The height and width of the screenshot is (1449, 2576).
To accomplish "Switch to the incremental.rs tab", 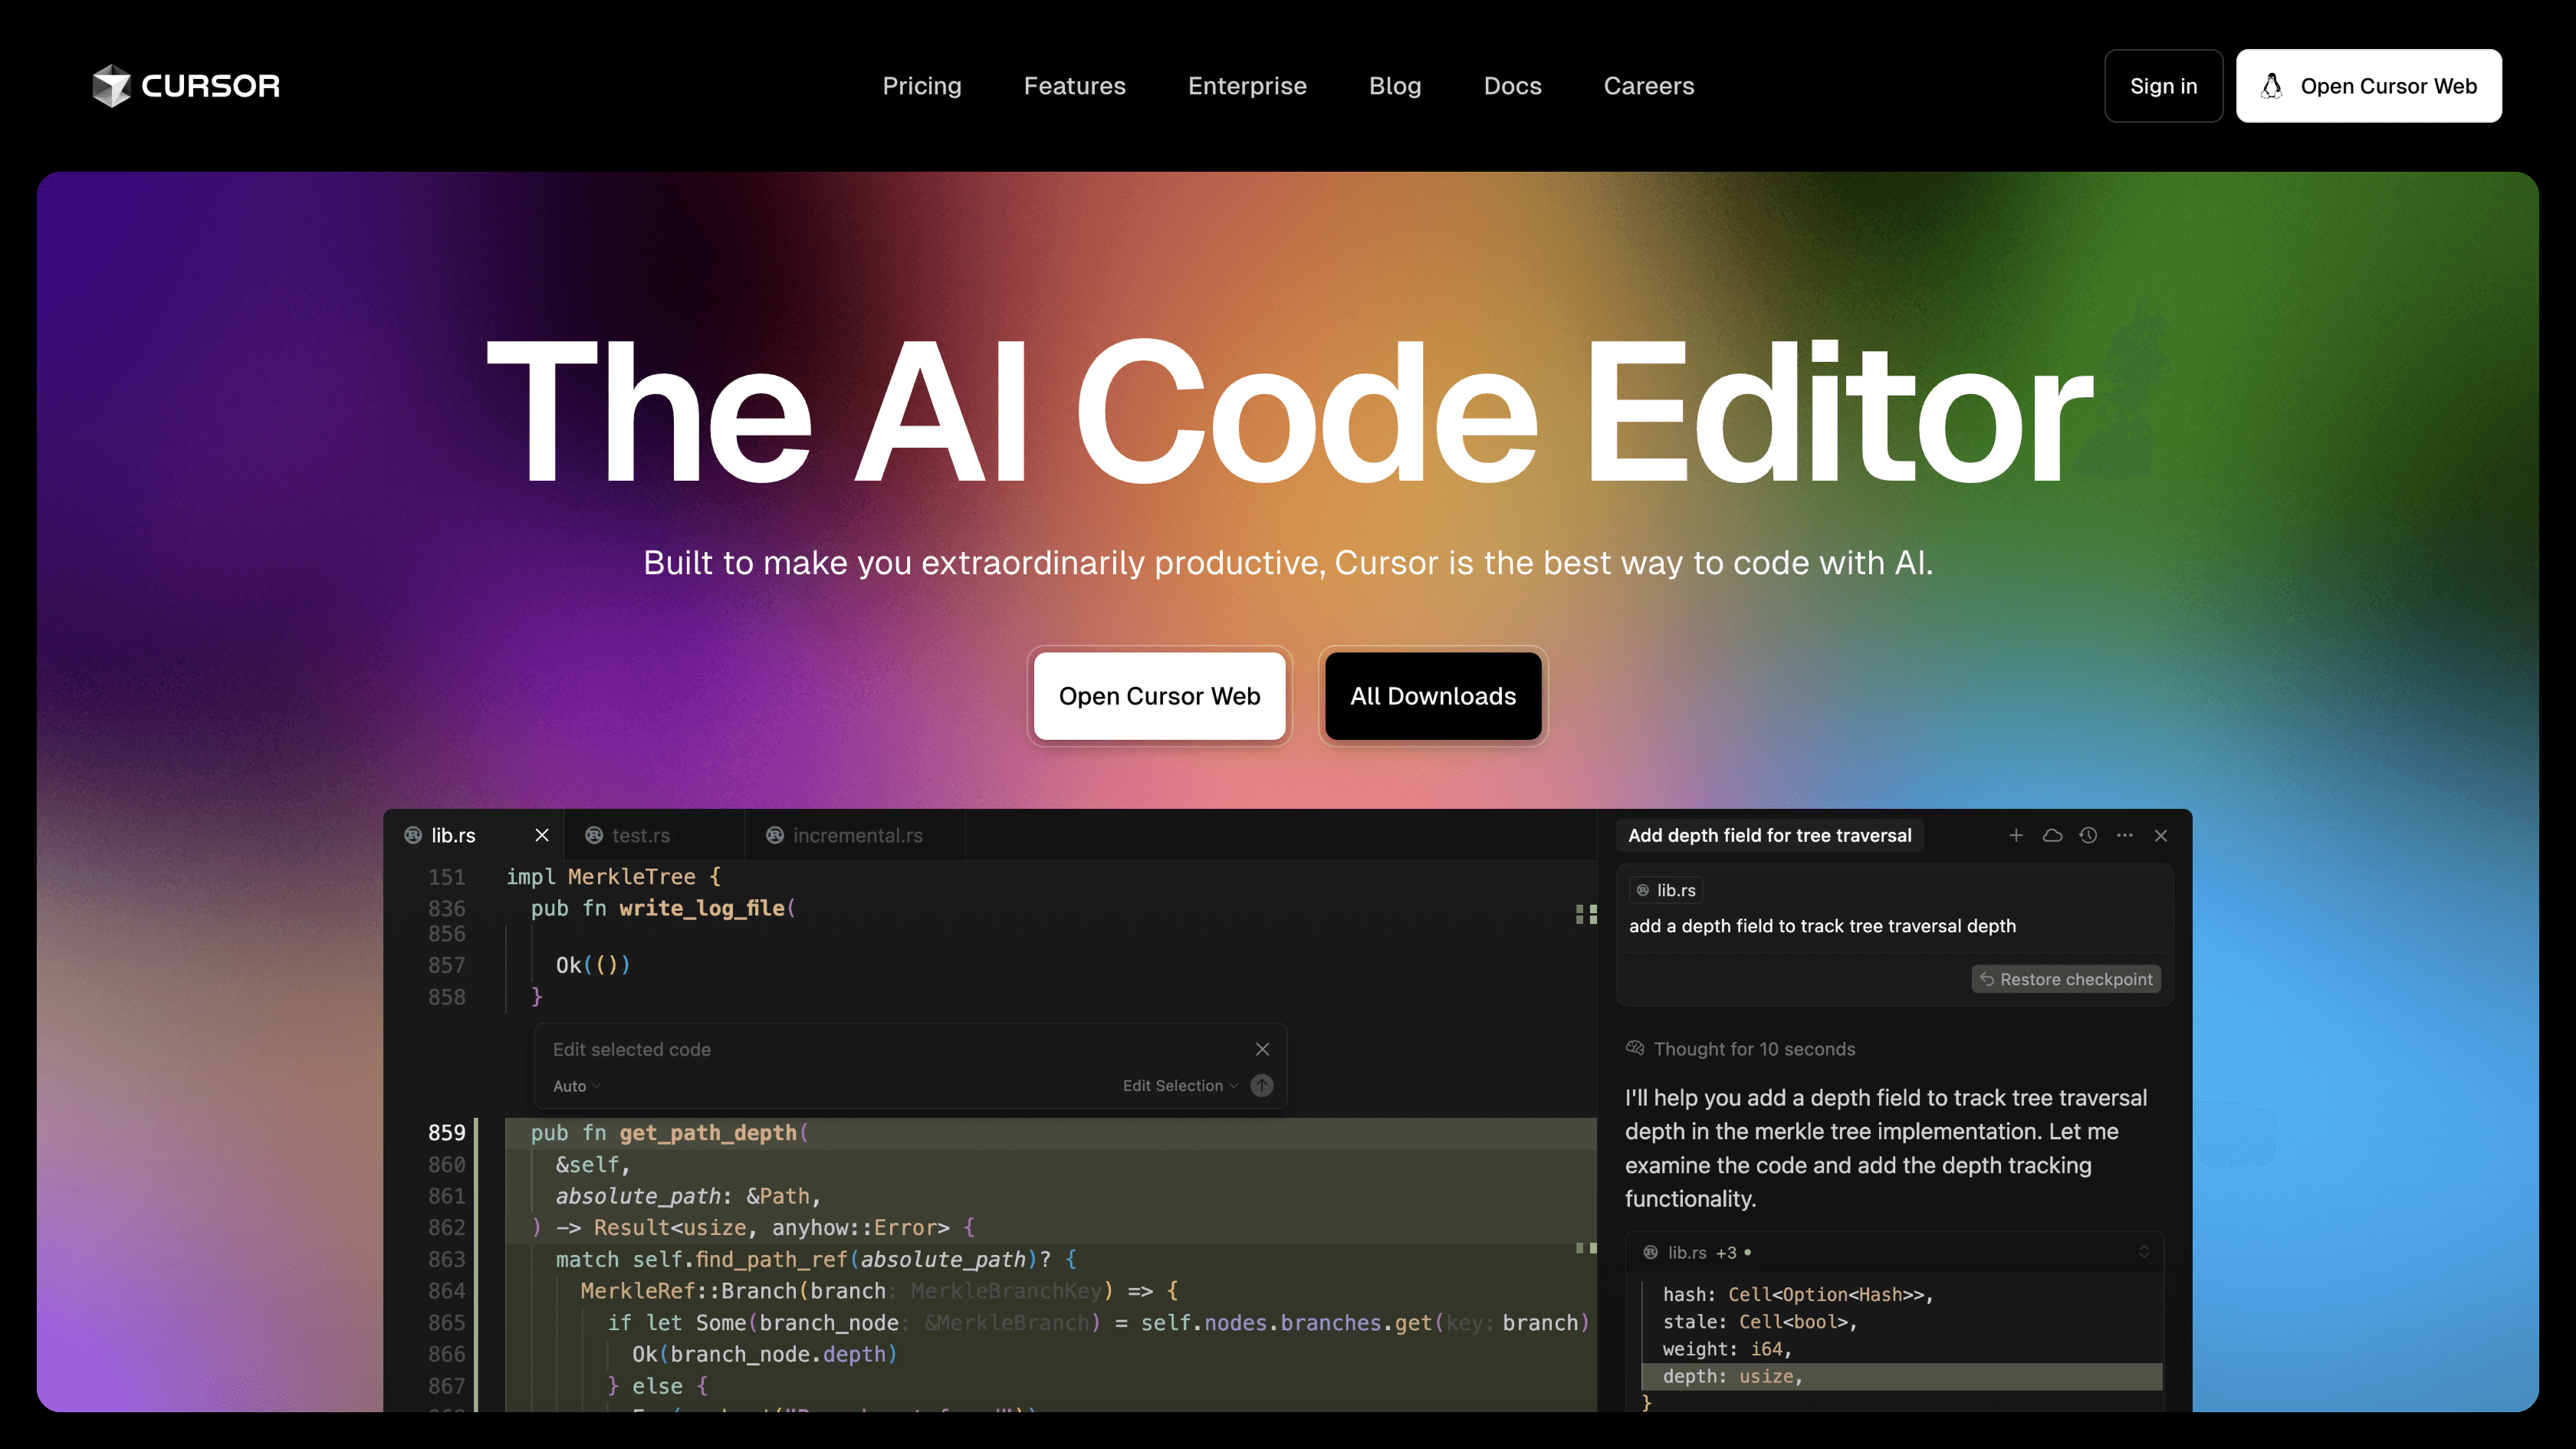I will [856, 835].
